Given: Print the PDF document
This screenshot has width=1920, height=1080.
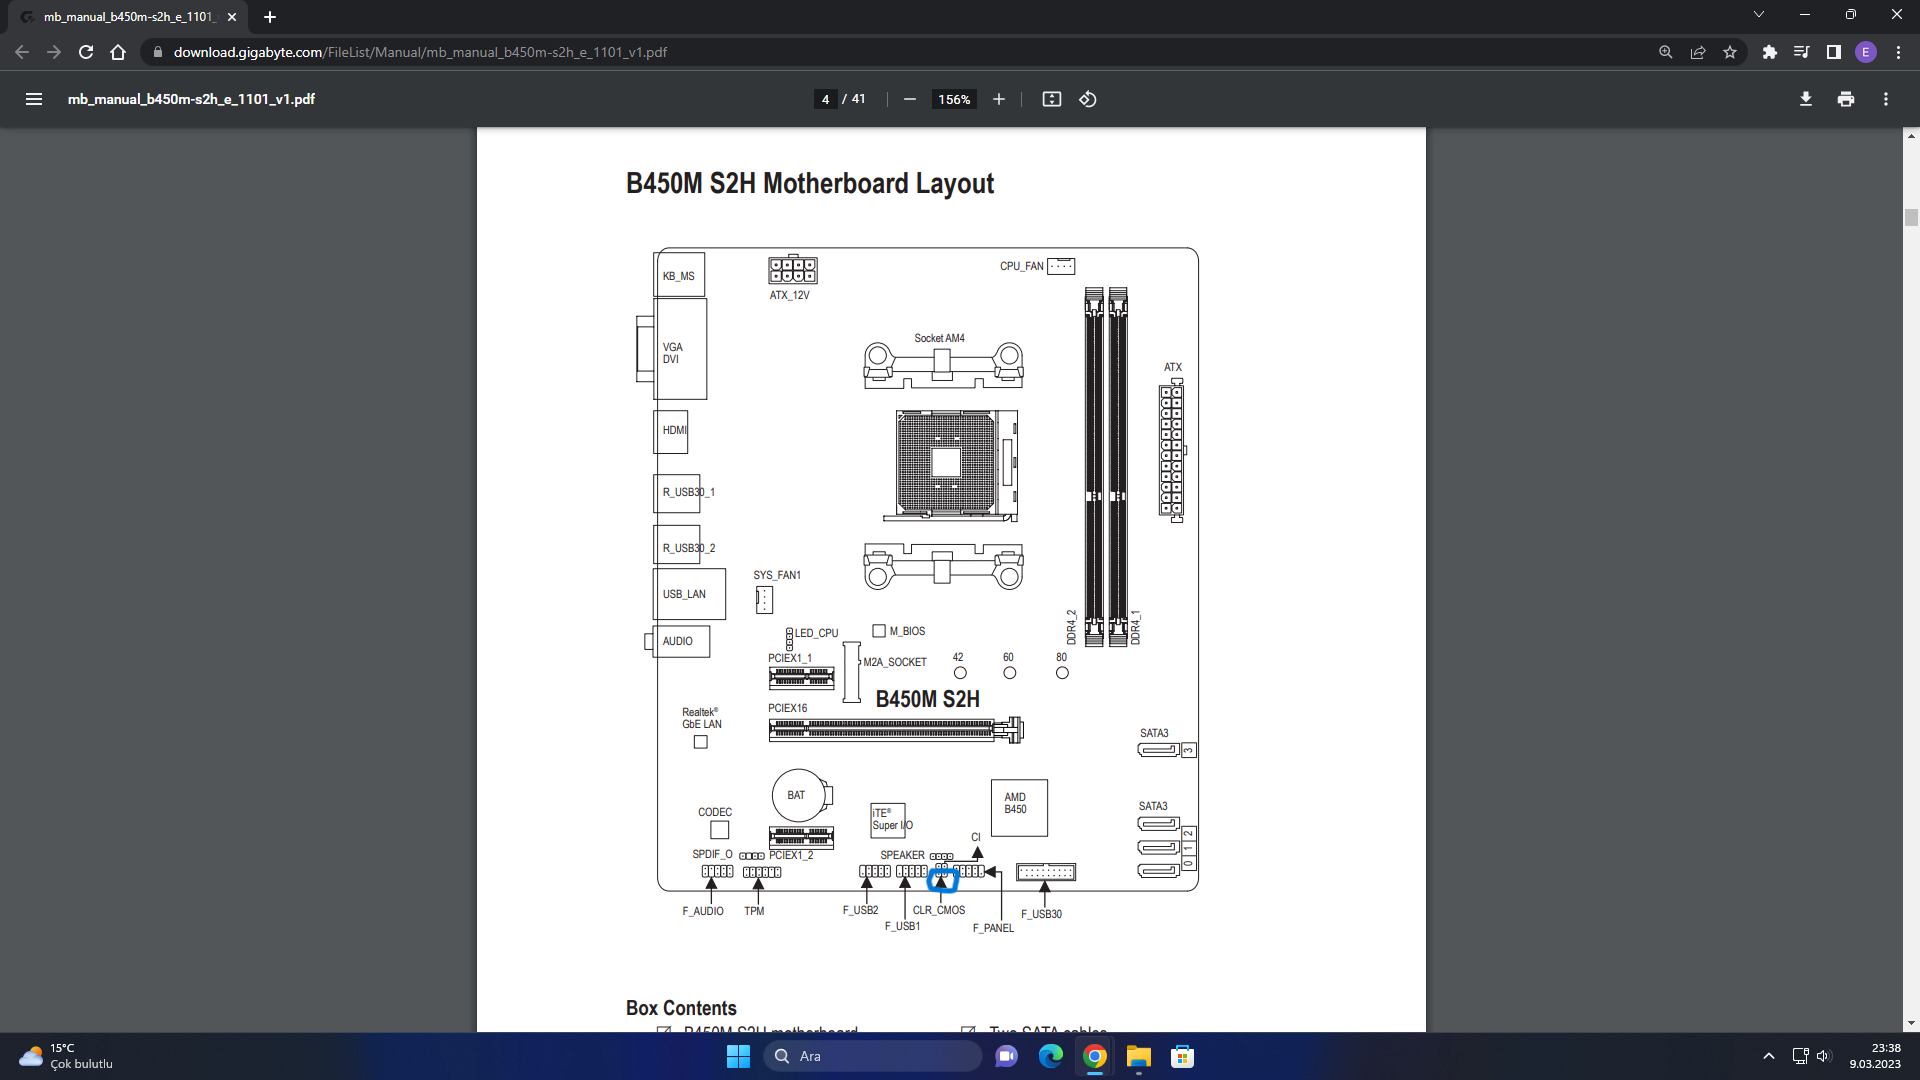Looking at the screenshot, I should tap(1845, 99).
